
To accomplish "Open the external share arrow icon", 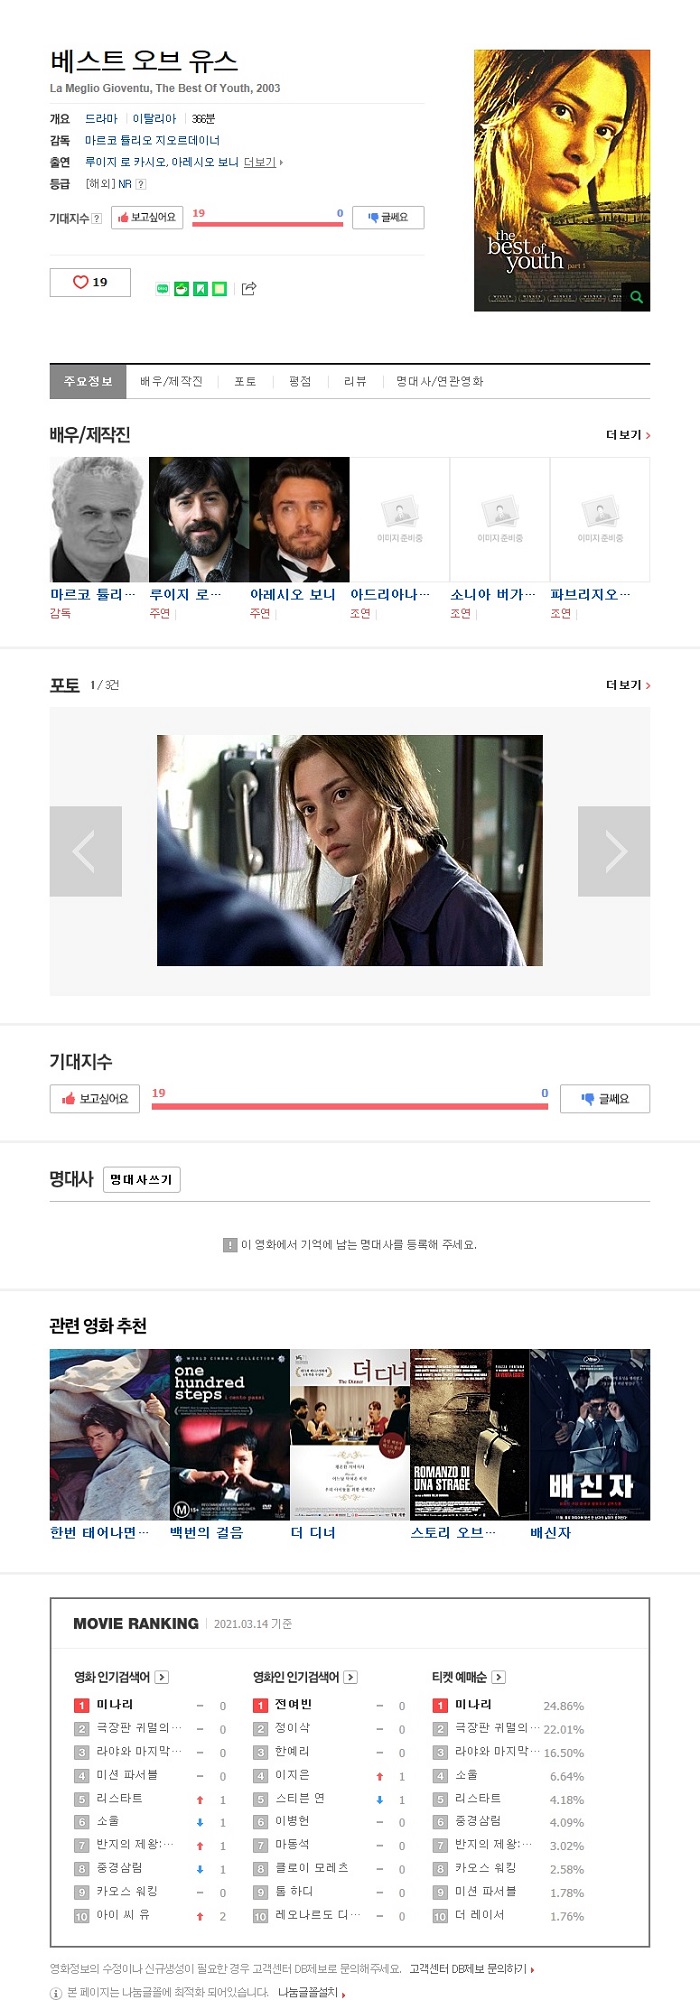I will [249, 289].
